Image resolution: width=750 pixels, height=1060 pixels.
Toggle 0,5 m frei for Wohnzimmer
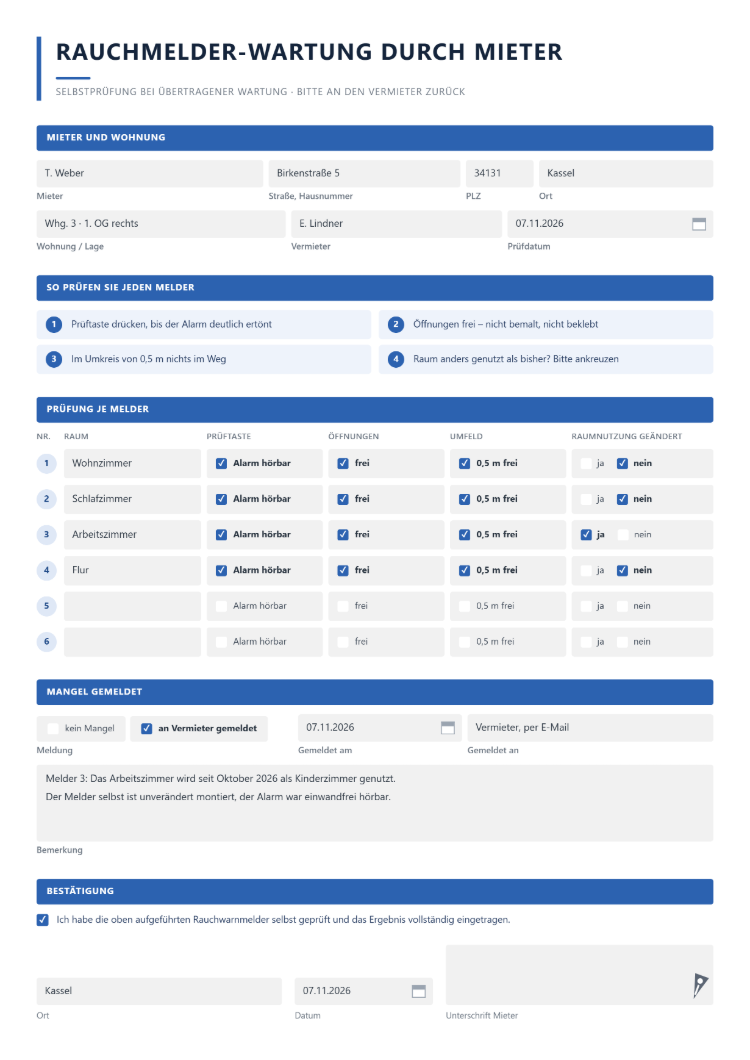[x=465, y=464]
